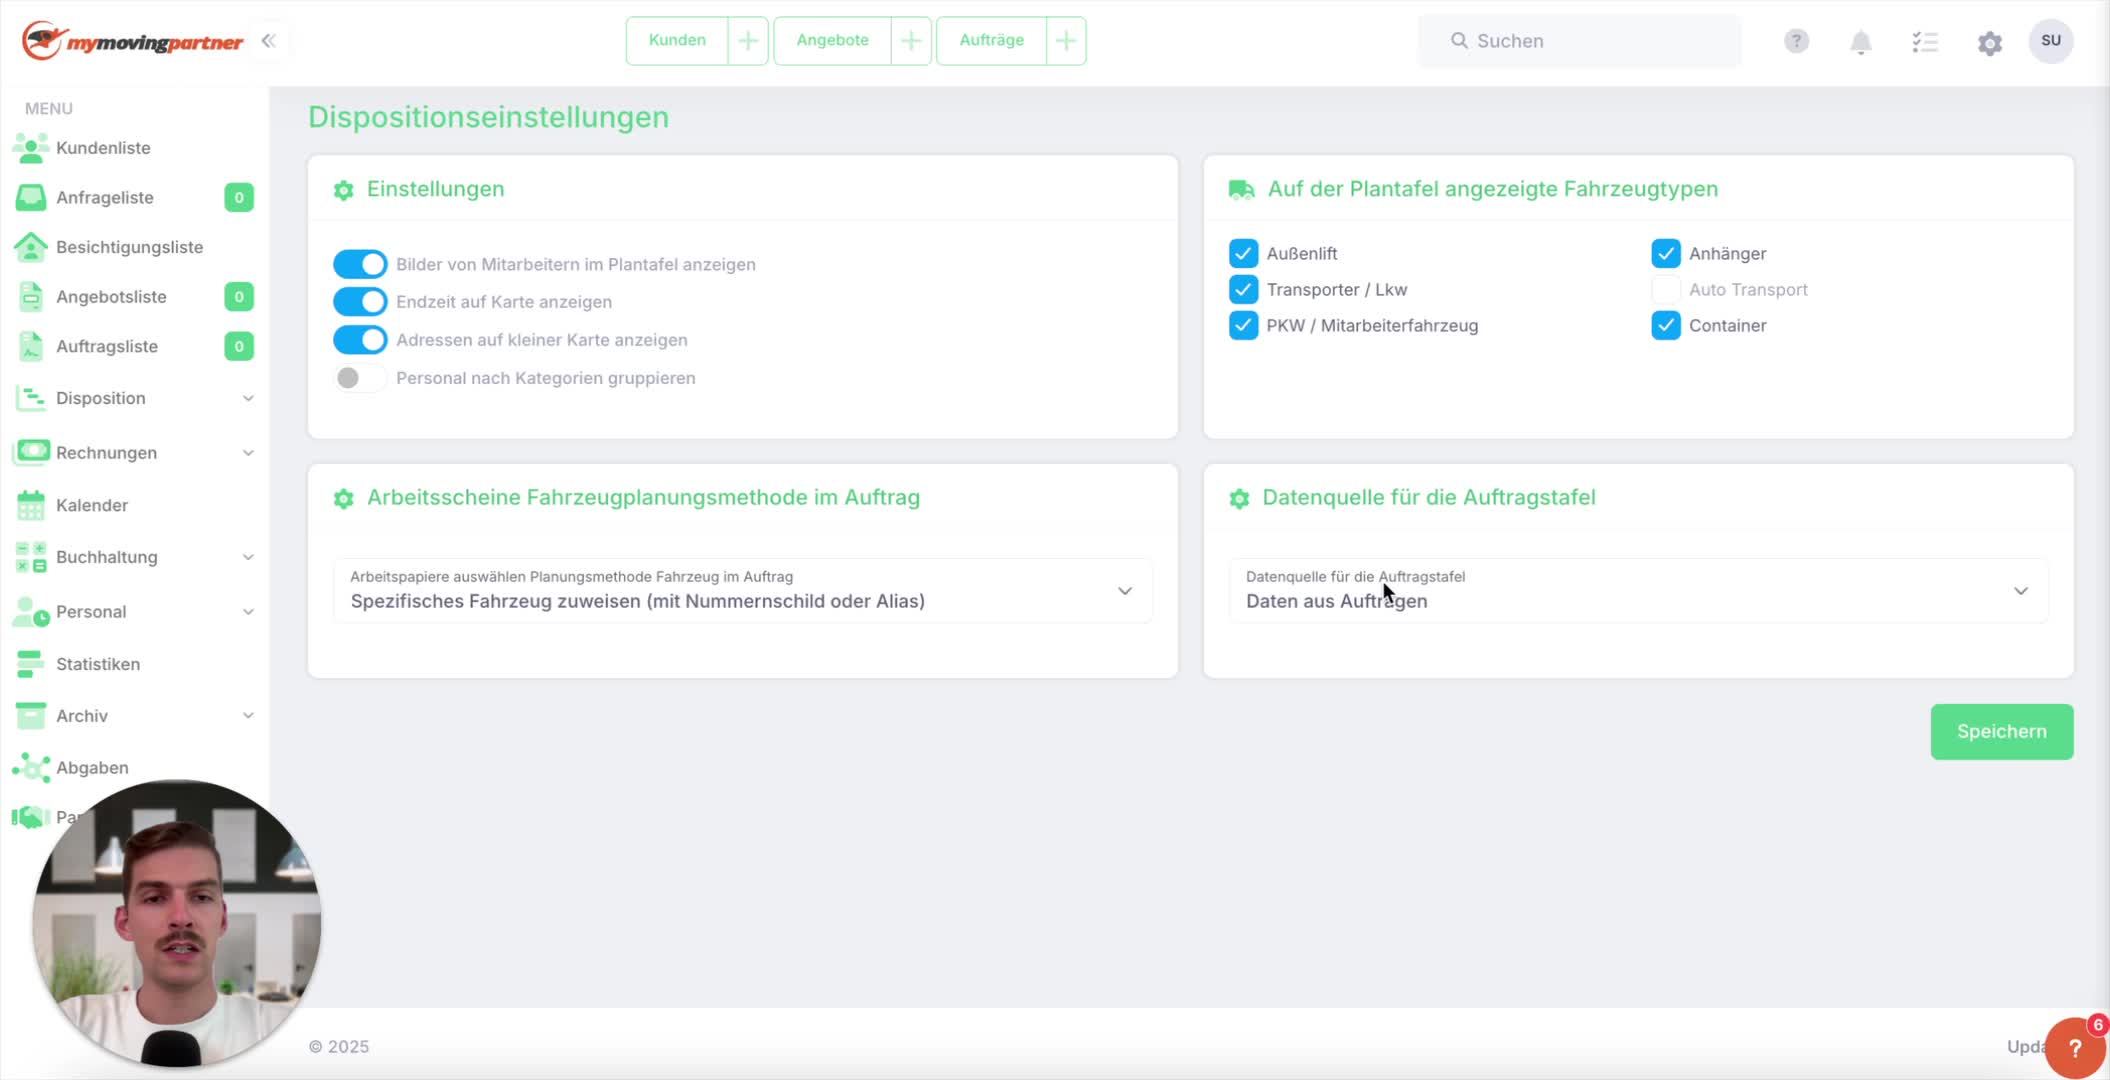Open the task checklist icon in header

pyautogui.click(x=1925, y=42)
